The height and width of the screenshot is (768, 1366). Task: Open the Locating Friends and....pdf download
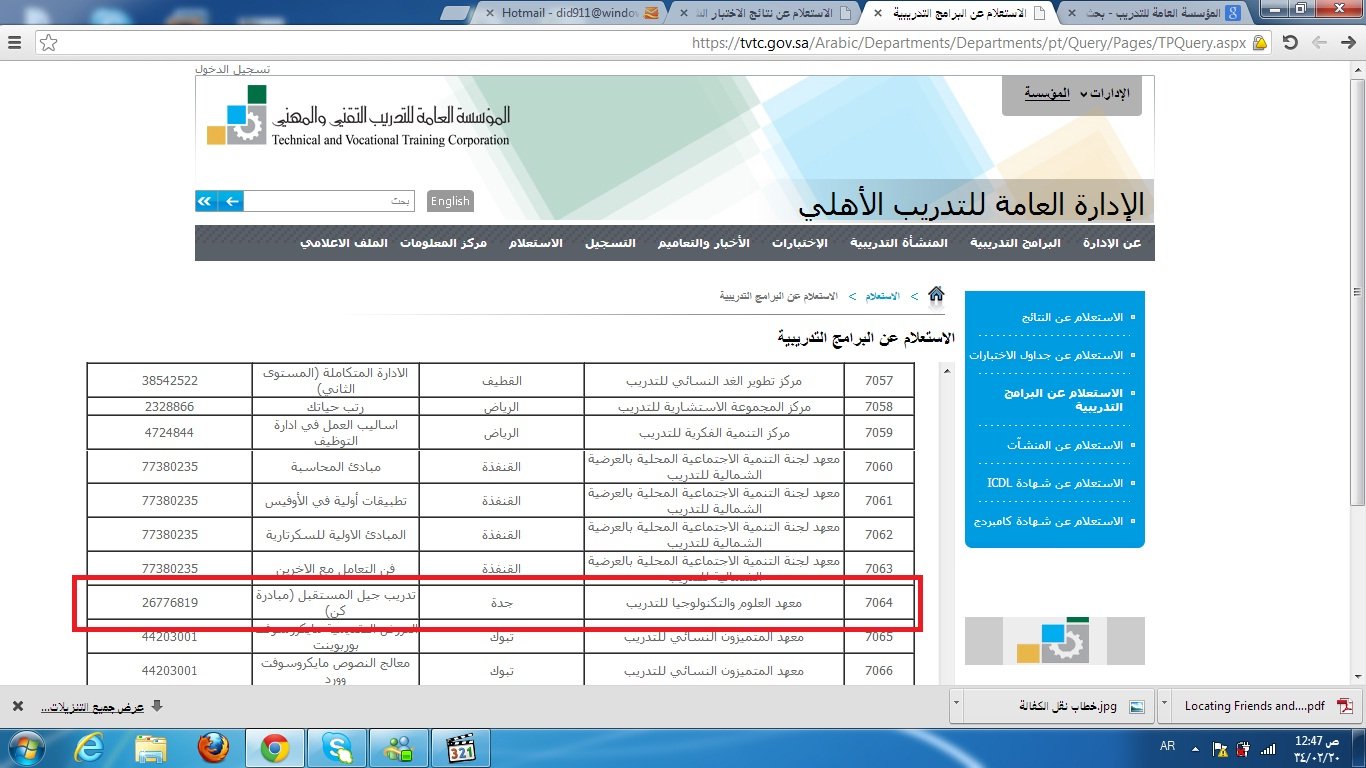[x=1266, y=706]
